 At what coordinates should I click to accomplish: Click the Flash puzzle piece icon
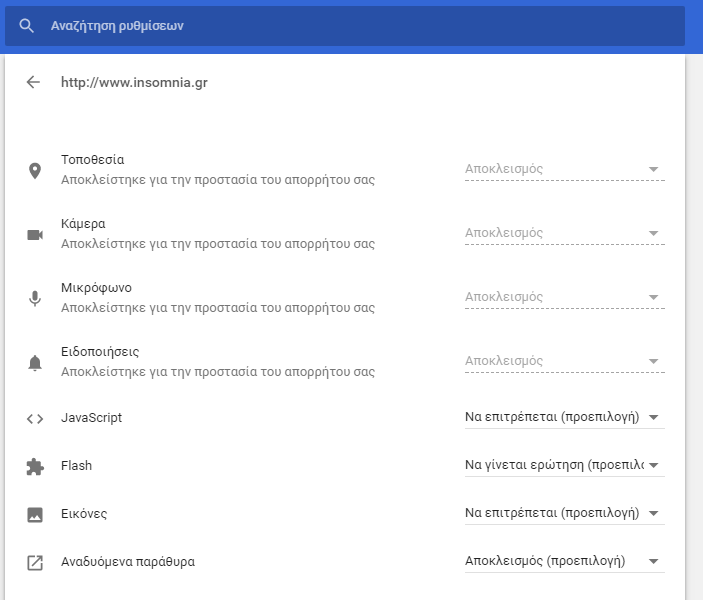tap(35, 466)
